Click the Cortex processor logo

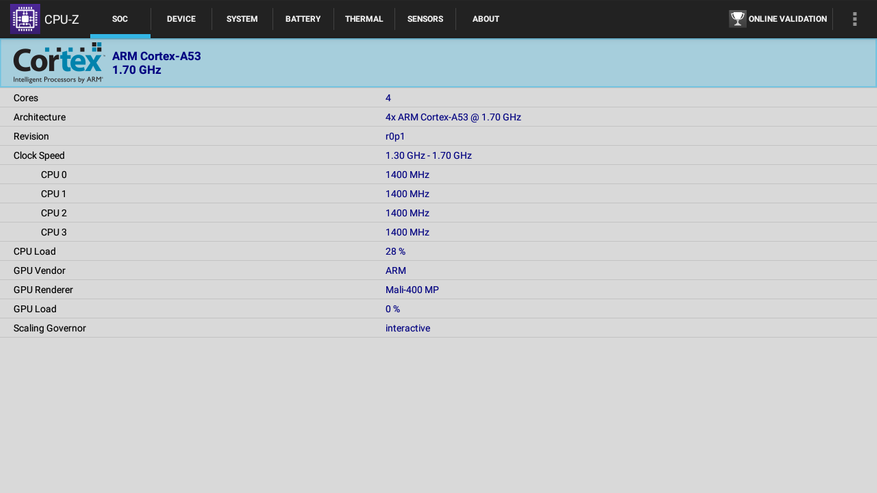coord(58,63)
